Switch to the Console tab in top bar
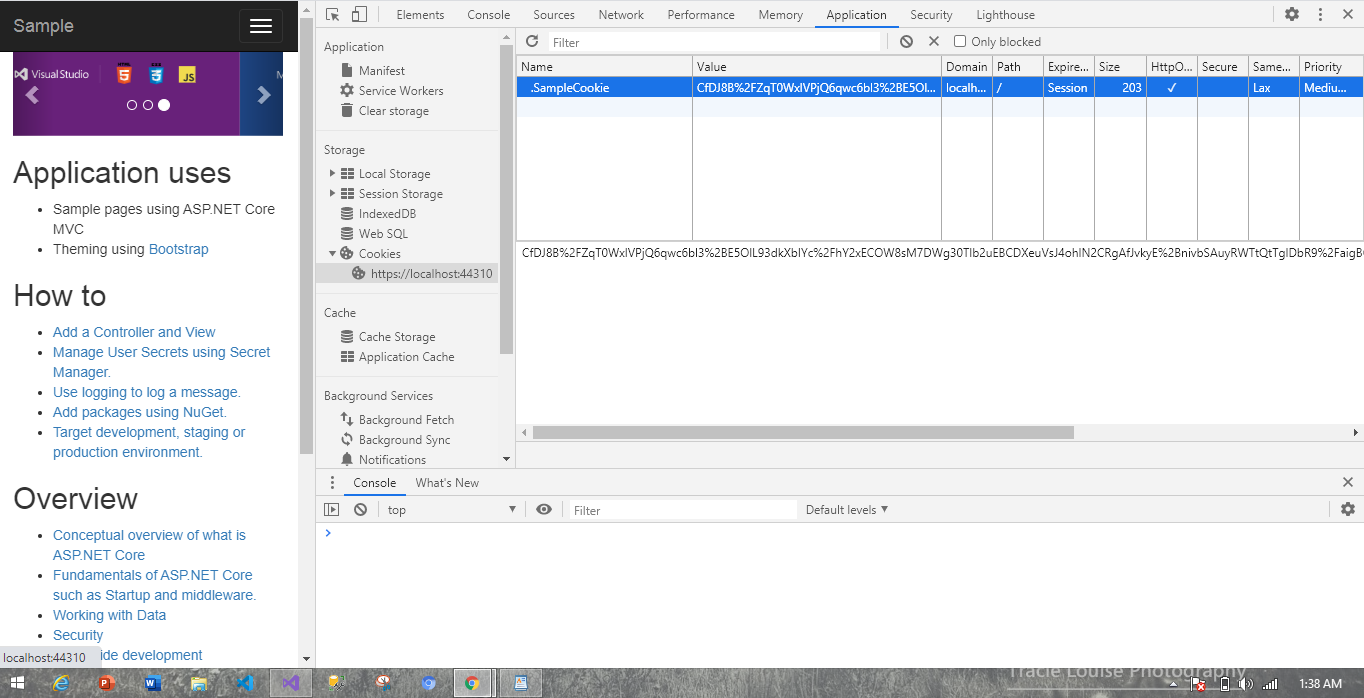 pos(489,15)
